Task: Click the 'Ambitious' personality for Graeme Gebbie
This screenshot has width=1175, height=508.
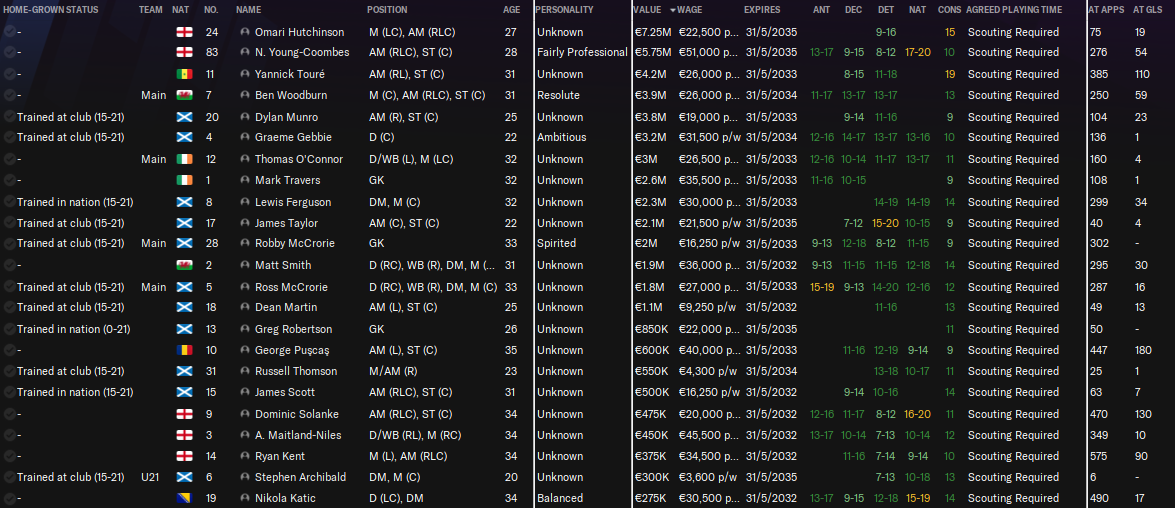Action: pos(561,137)
